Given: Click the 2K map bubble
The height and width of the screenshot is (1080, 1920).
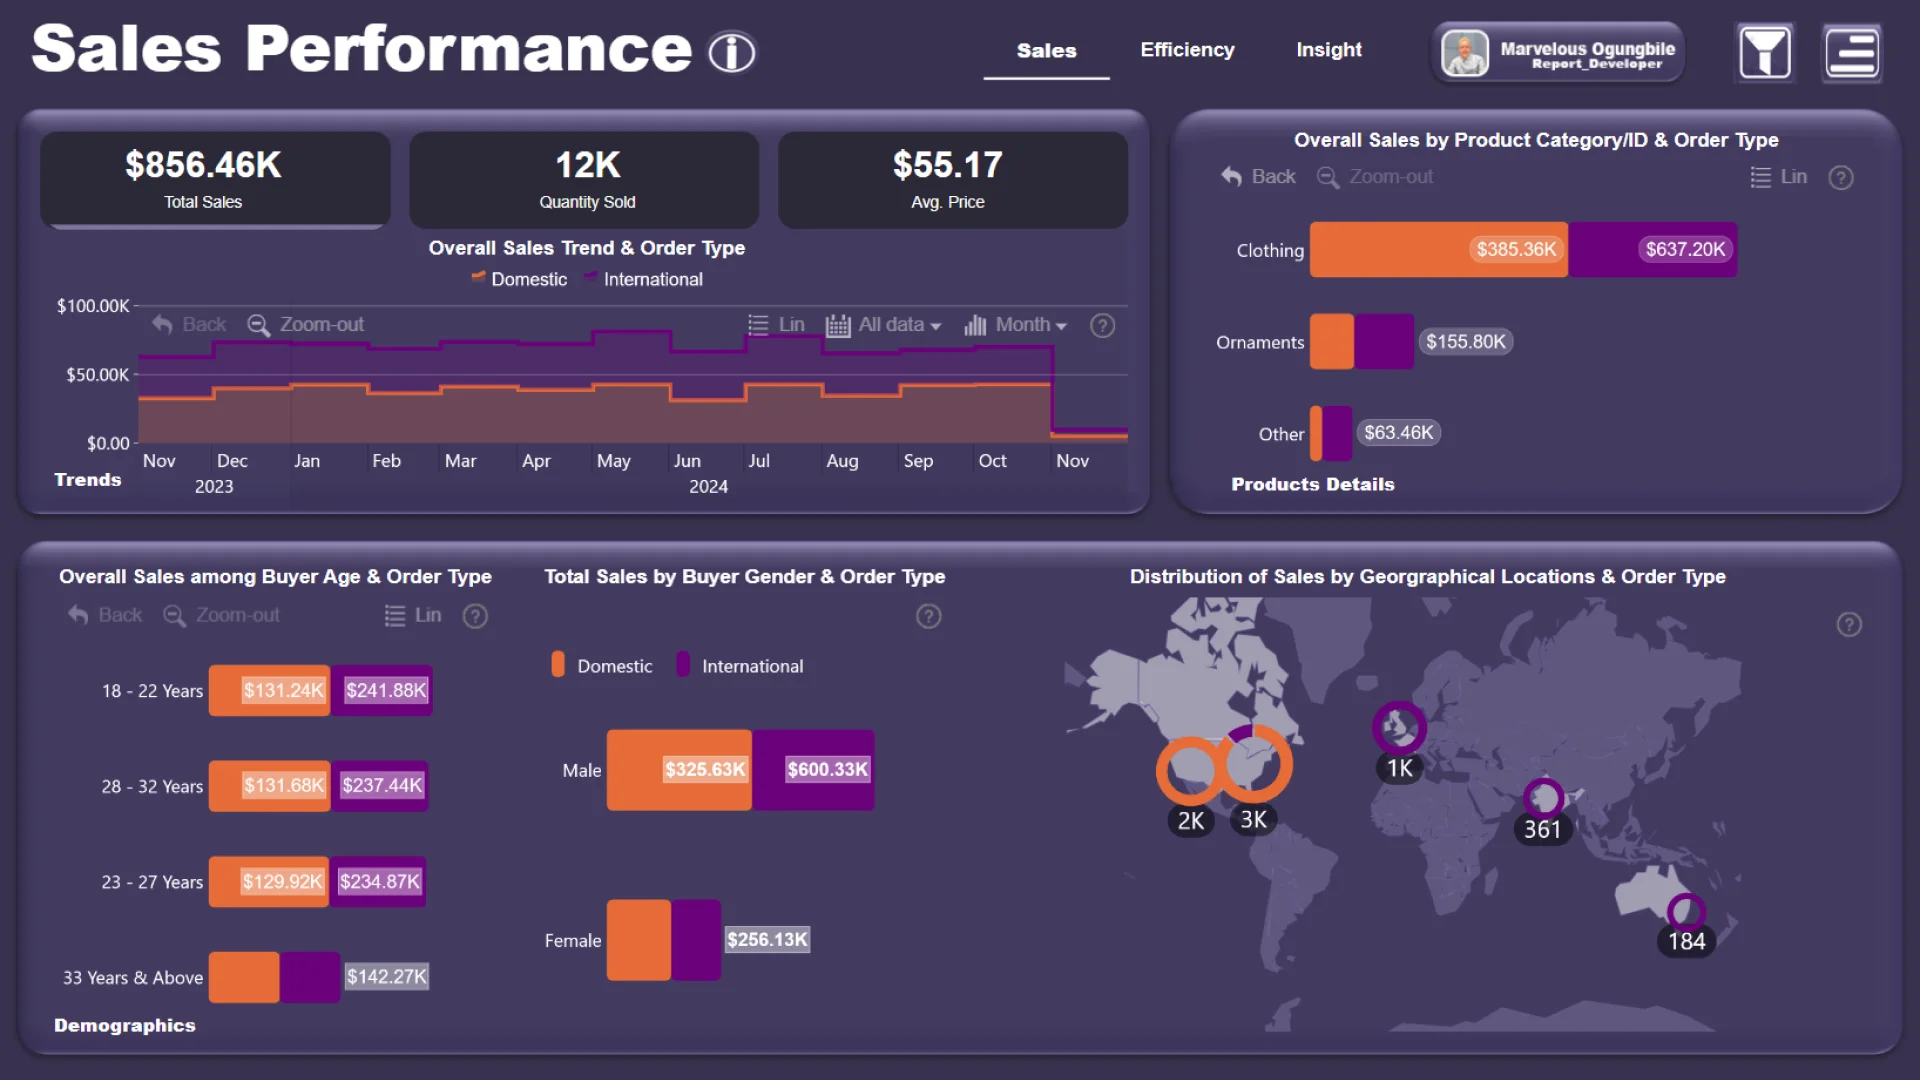Looking at the screenshot, I should click(x=1190, y=772).
